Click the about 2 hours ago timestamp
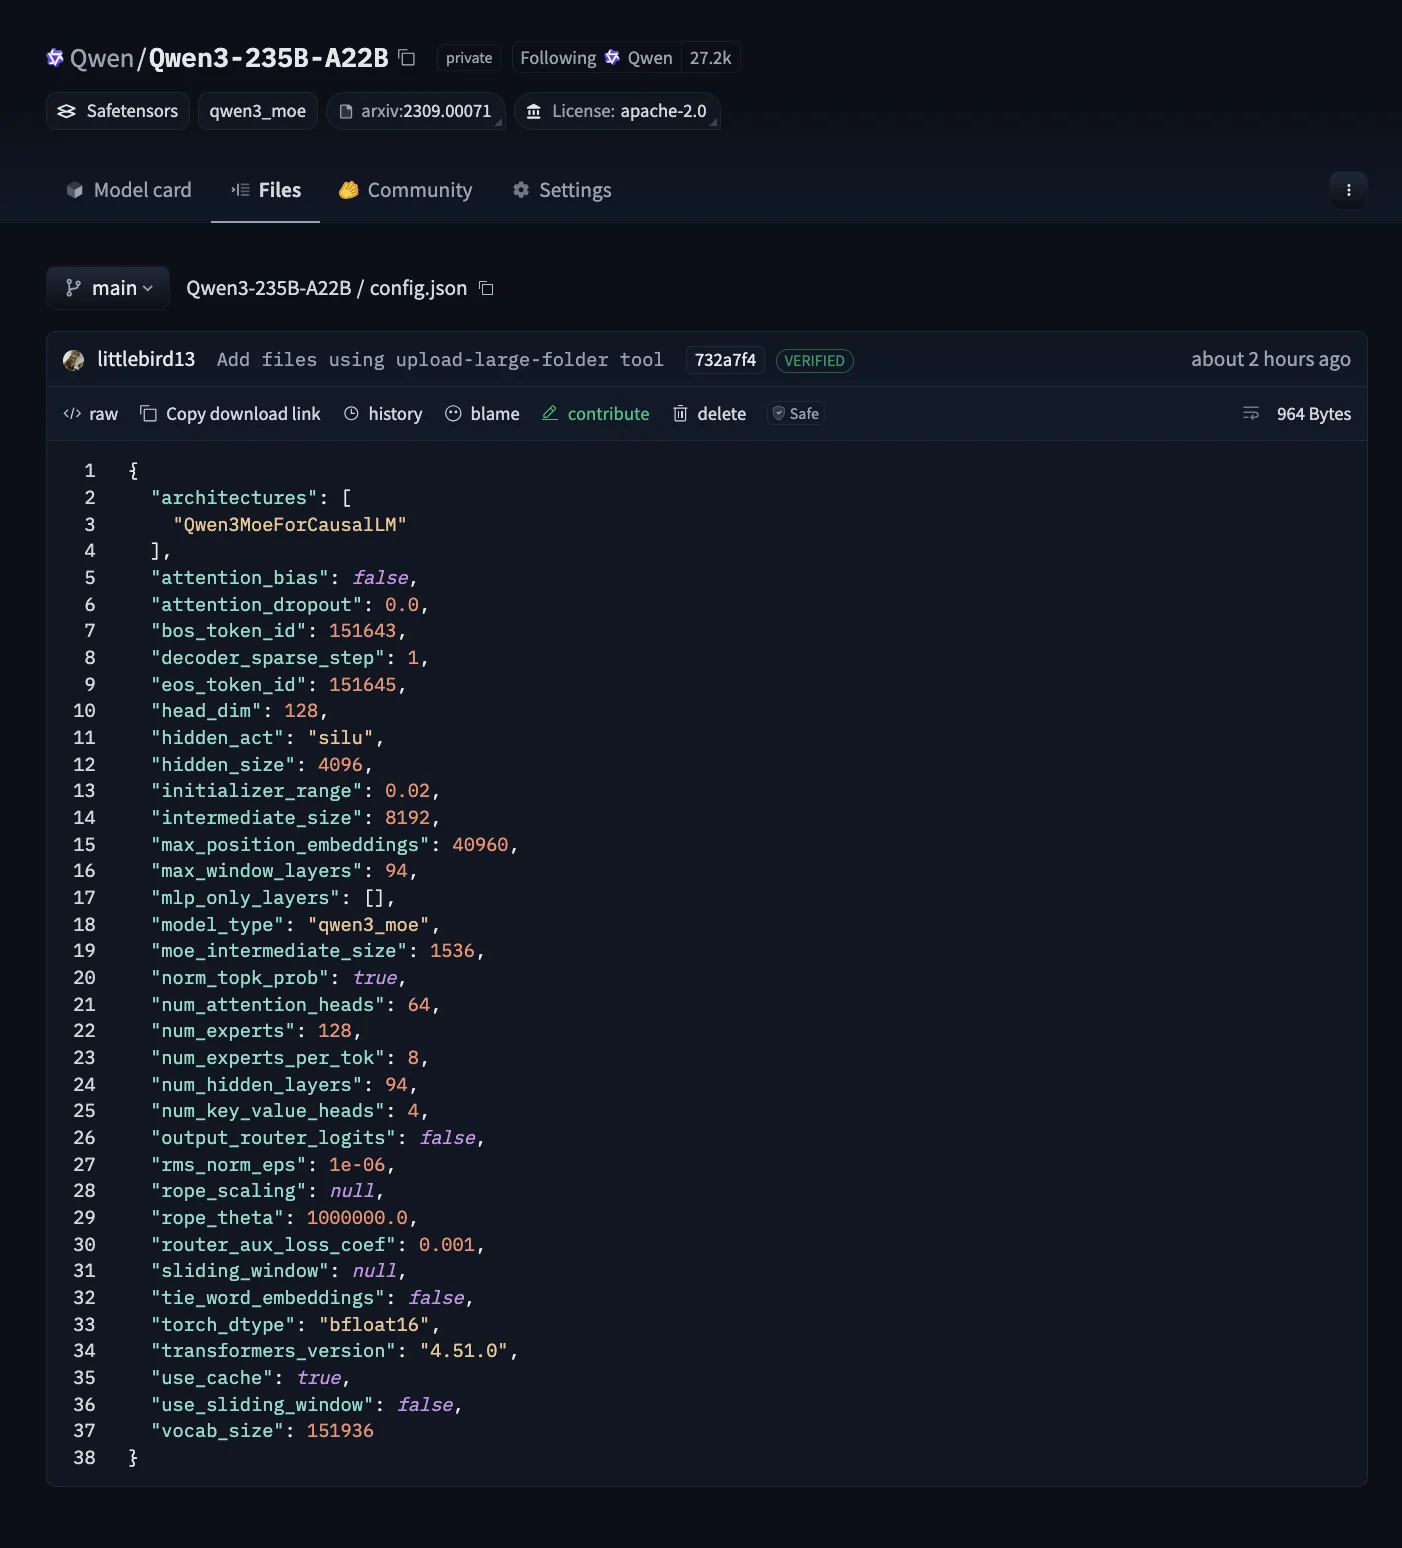Image resolution: width=1402 pixels, height=1548 pixels. click(1270, 359)
